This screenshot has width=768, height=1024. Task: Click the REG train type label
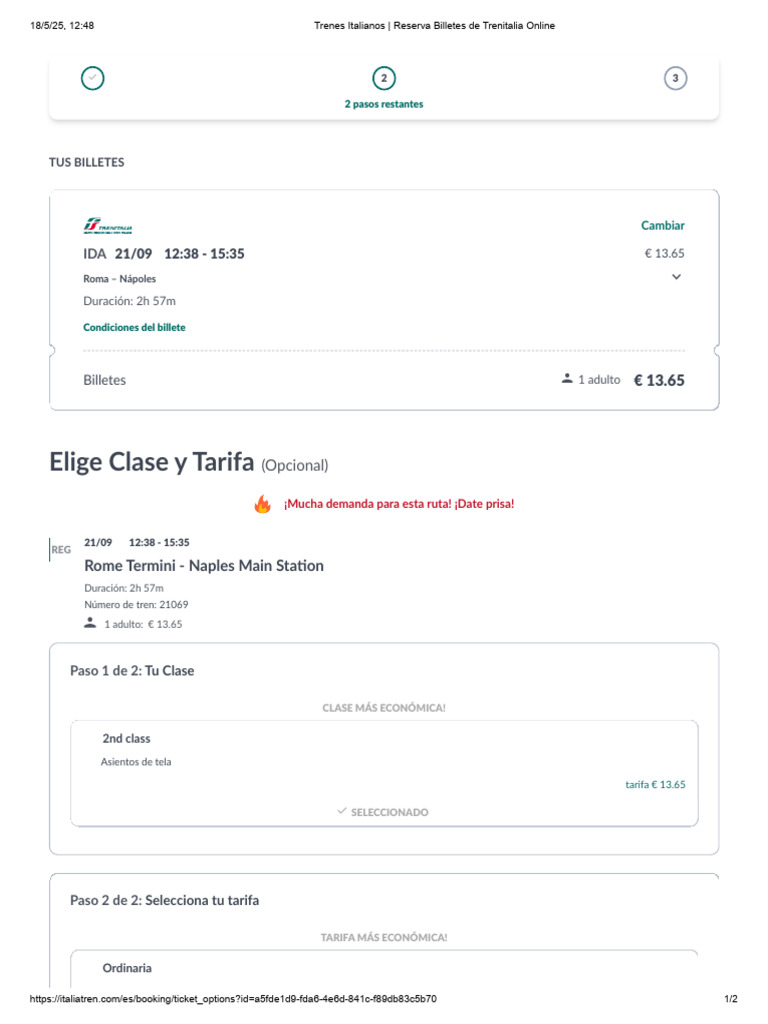pyautogui.click(x=61, y=550)
